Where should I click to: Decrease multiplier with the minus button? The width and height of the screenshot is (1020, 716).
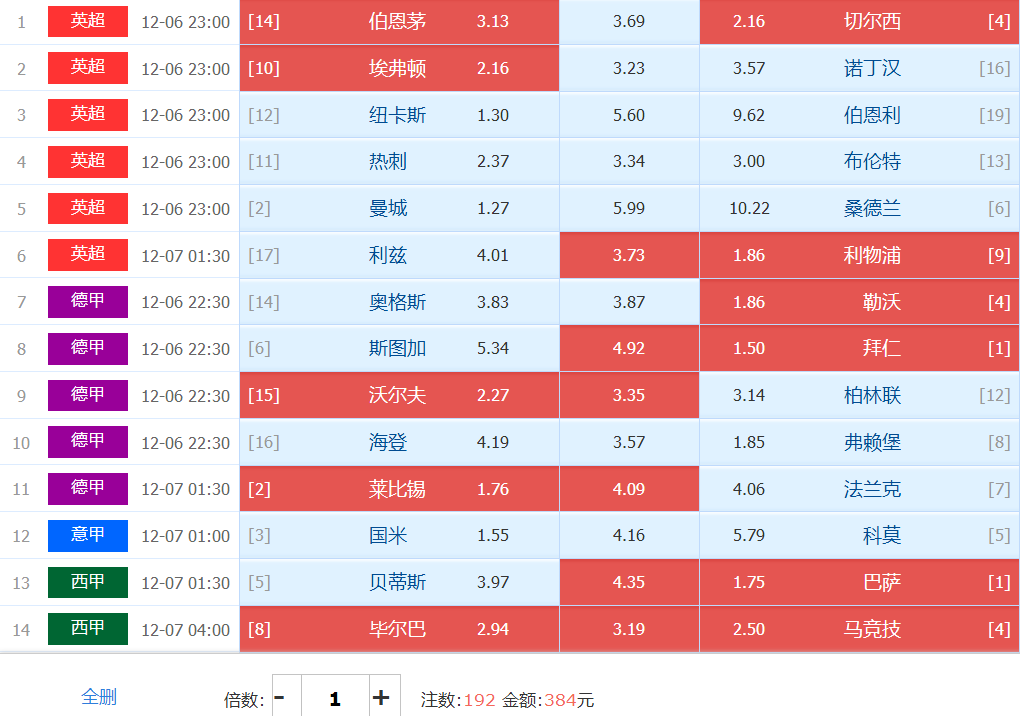tap(280, 698)
